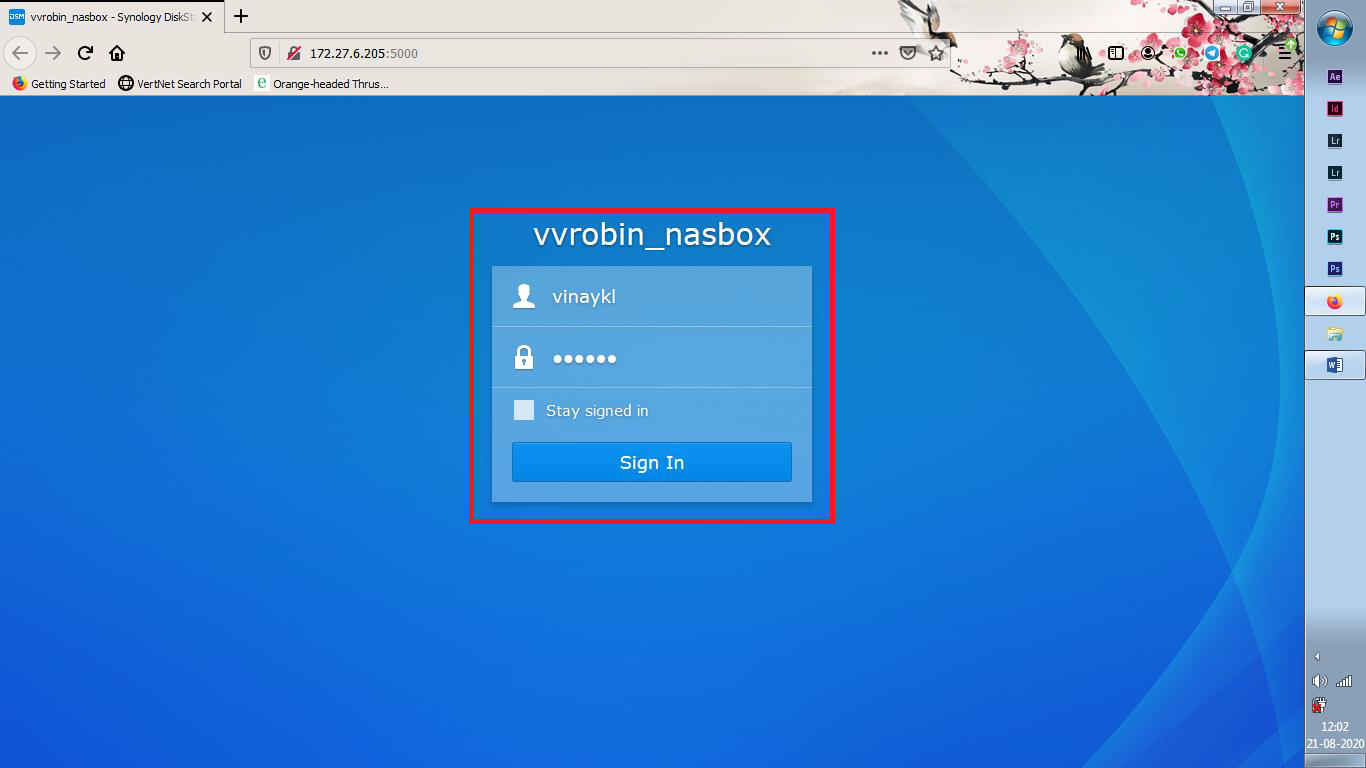The image size is (1366, 768).
Task: Open the page actions three-dot menu
Action: pyautogui.click(x=880, y=53)
